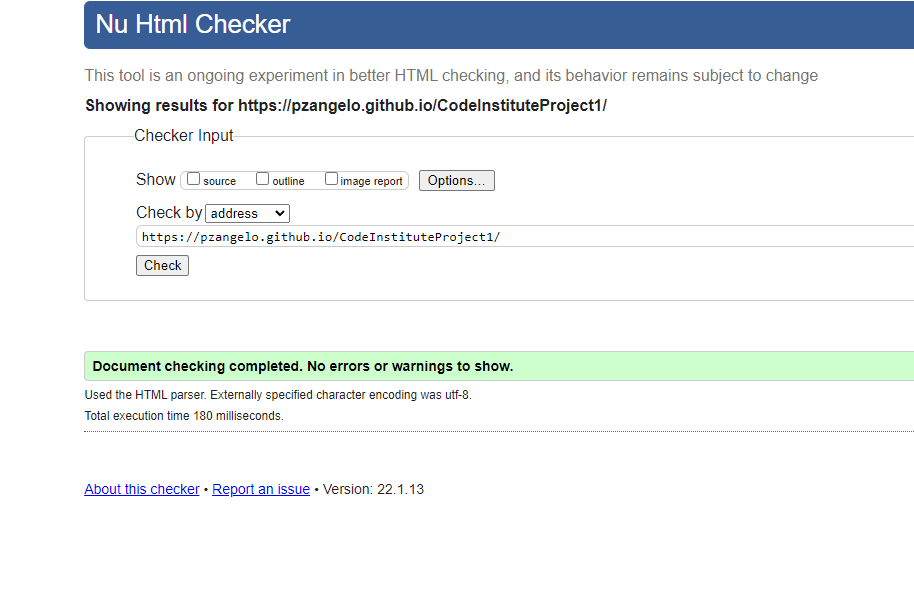Check the image report checkbox

coord(331,179)
